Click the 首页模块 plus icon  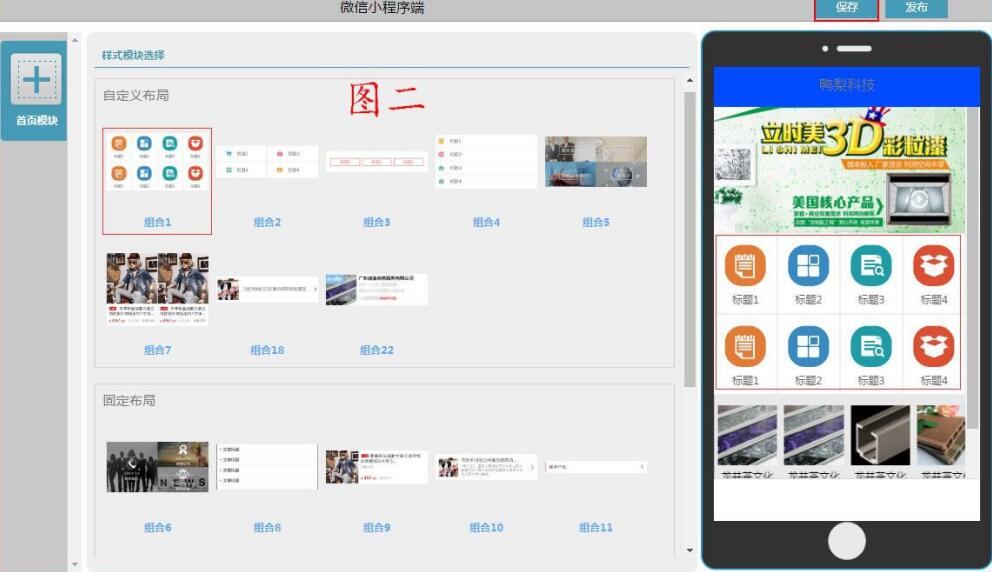[x=36, y=80]
